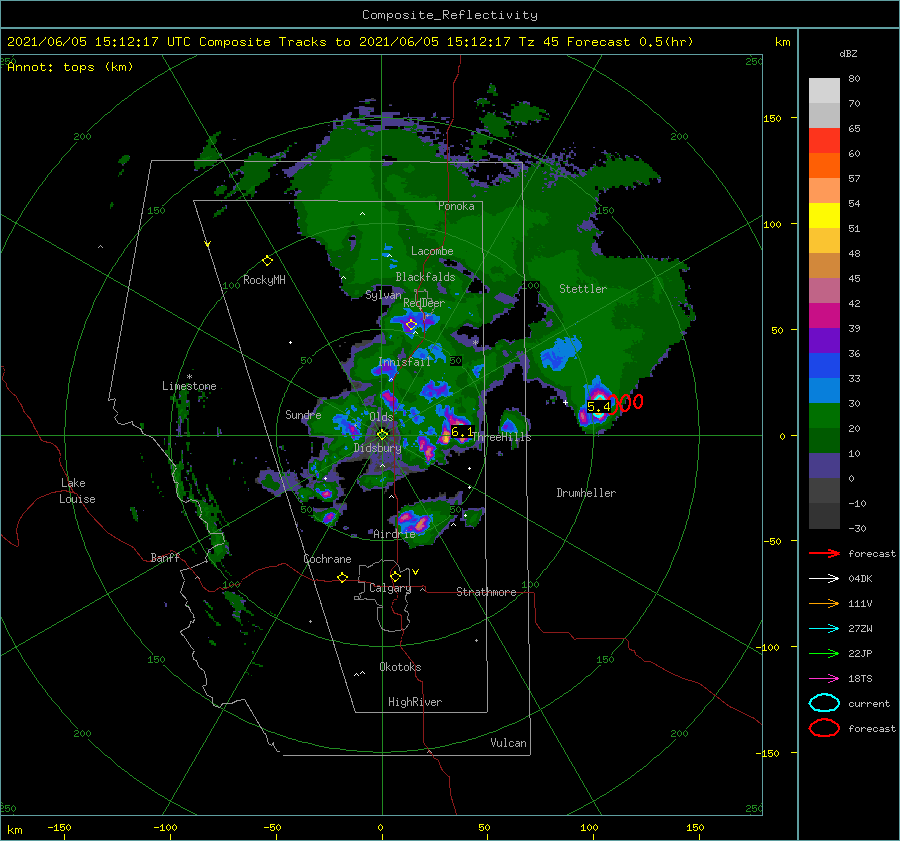Click the Vulcan town label
This screenshot has width=900, height=841.
pos(508,743)
